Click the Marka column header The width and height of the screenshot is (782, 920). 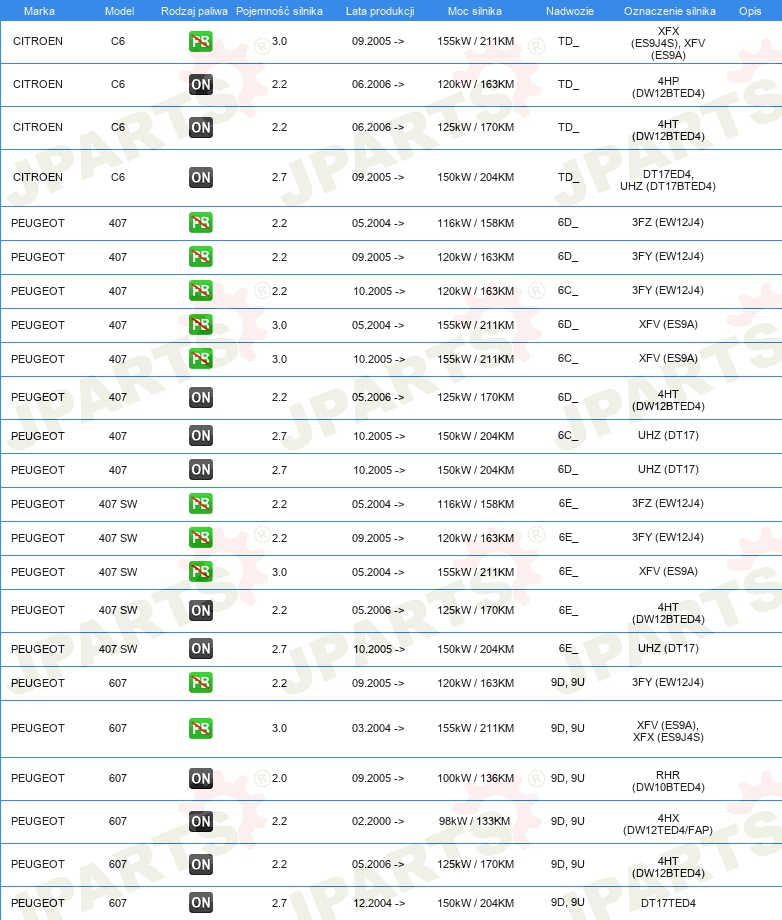point(39,11)
